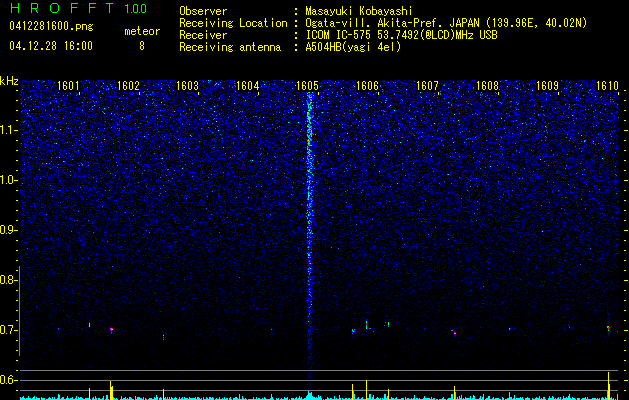Click the 1607 time marker

coord(427,85)
